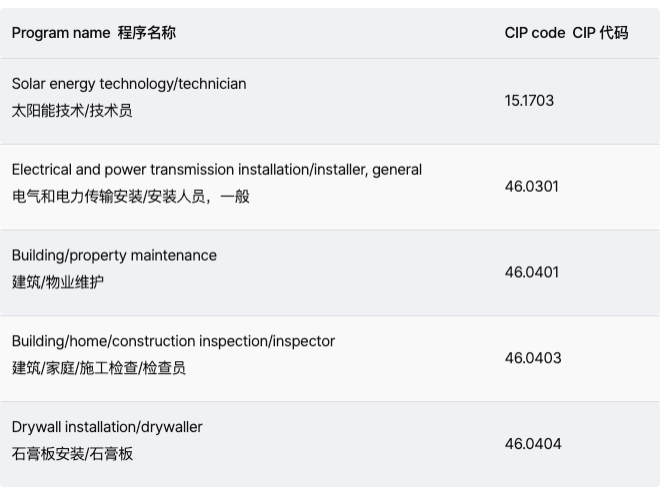Click CIP code 46.0401
Image resolution: width=664 pixels, height=492 pixels.
[531, 273]
